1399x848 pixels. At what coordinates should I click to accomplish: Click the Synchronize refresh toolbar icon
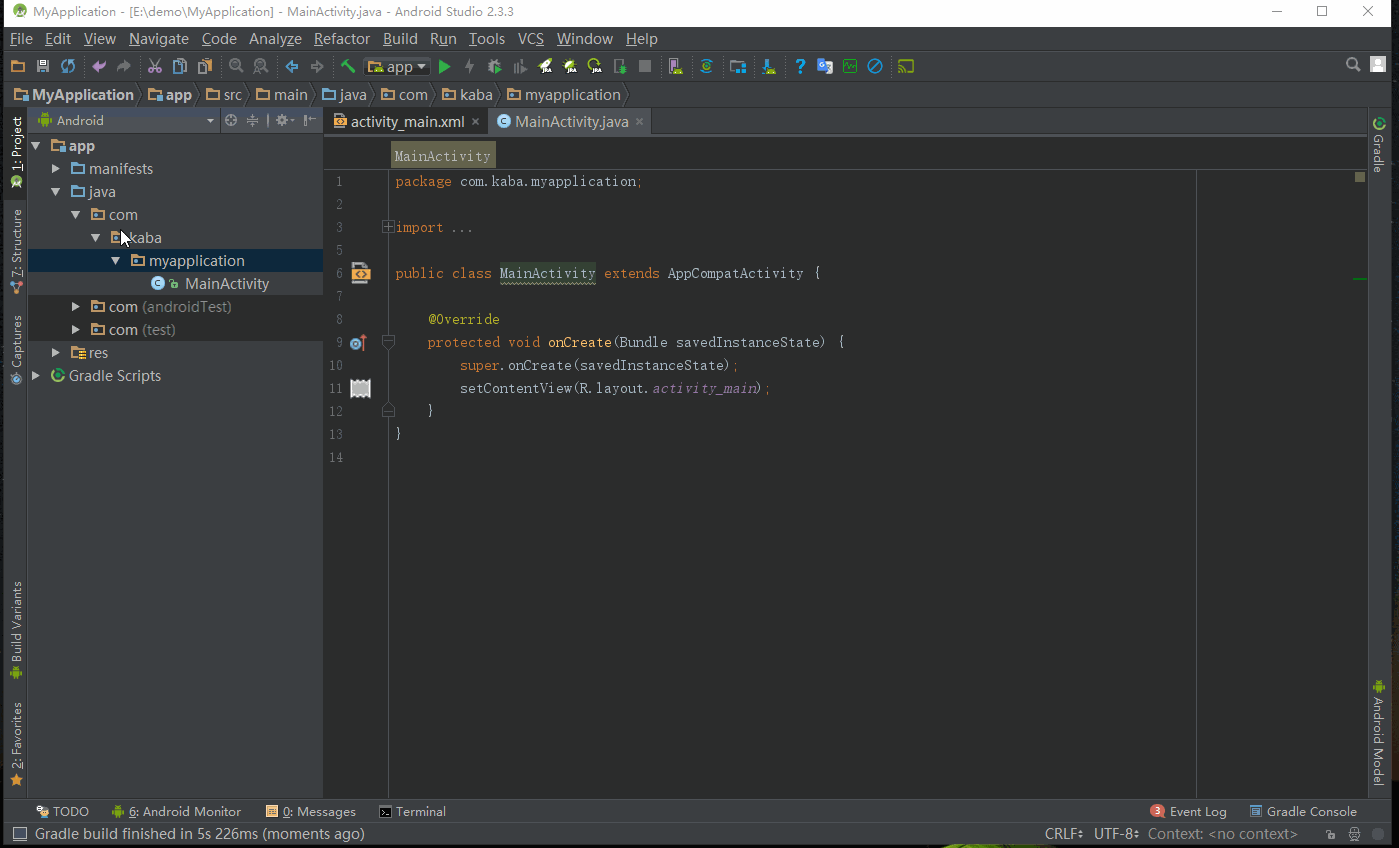[x=68, y=66]
